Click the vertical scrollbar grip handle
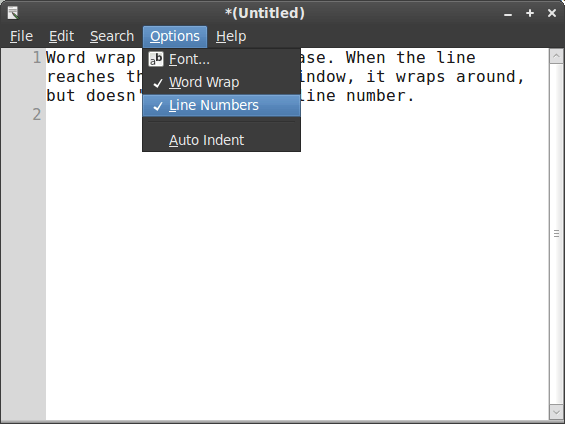565x424 pixels. coord(556,234)
